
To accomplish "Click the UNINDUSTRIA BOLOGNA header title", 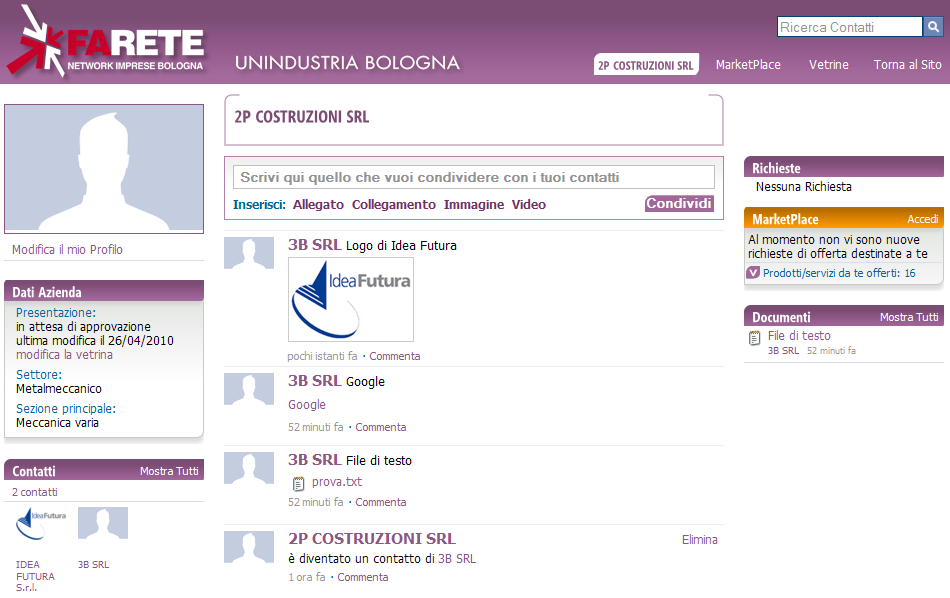I will pyautogui.click(x=347, y=63).
